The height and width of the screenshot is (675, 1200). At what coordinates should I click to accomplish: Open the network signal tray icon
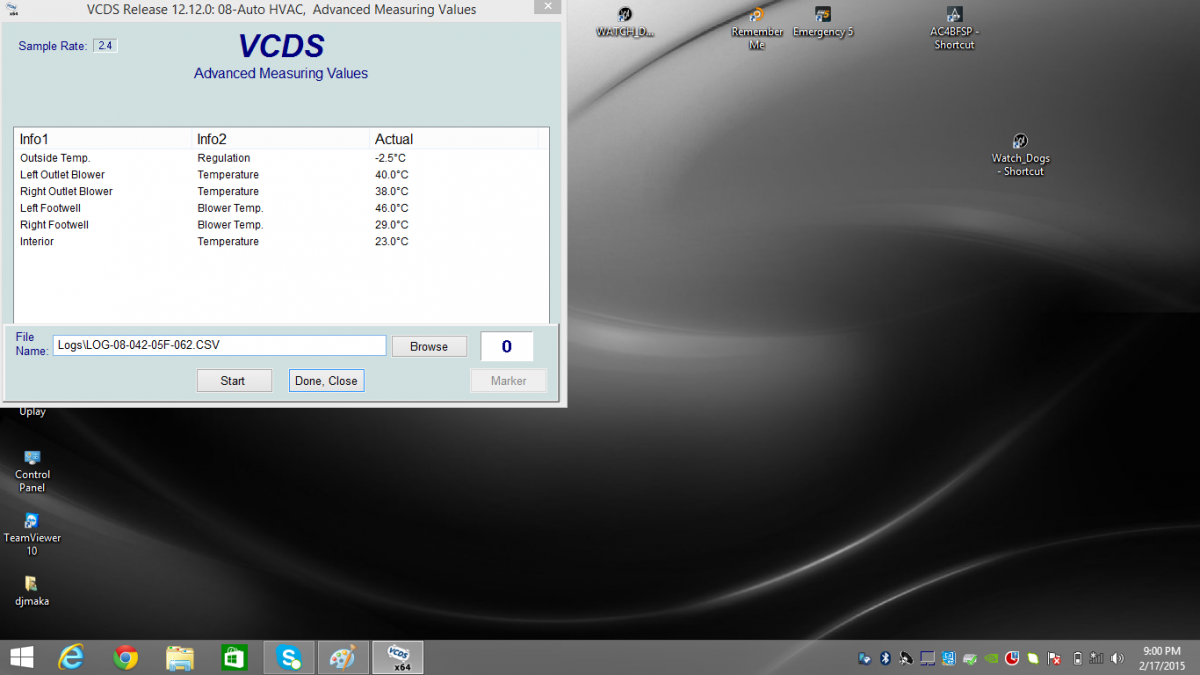click(x=1098, y=658)
